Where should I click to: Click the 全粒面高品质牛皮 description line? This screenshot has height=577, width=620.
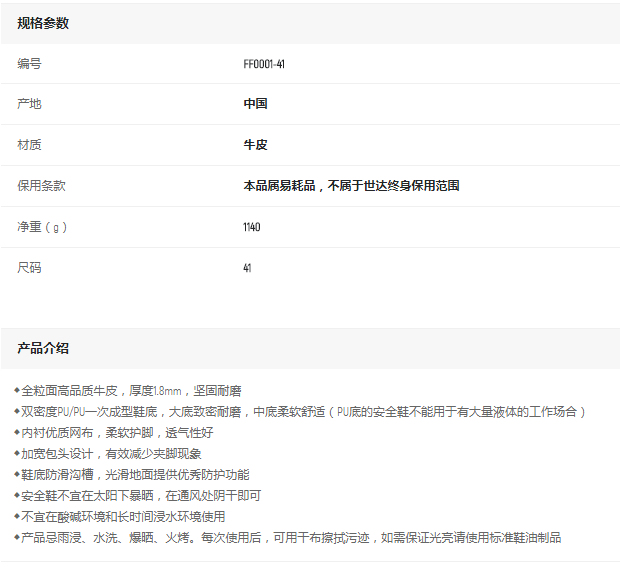pos(130,391)
